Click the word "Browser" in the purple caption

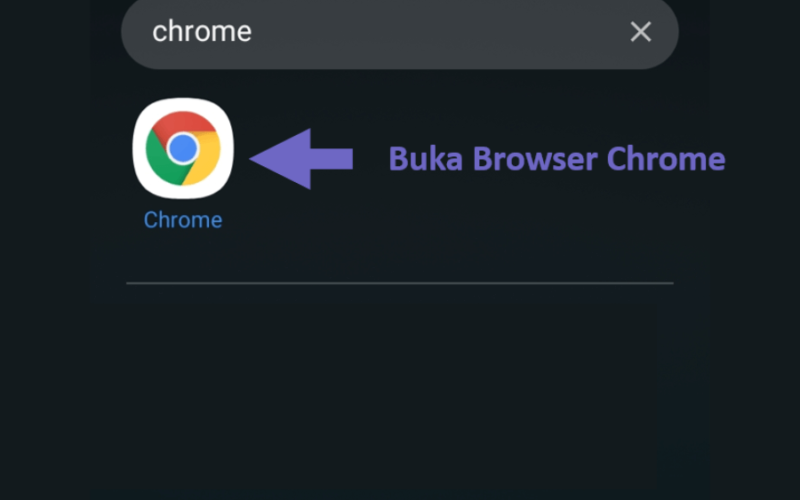(535, 159)
